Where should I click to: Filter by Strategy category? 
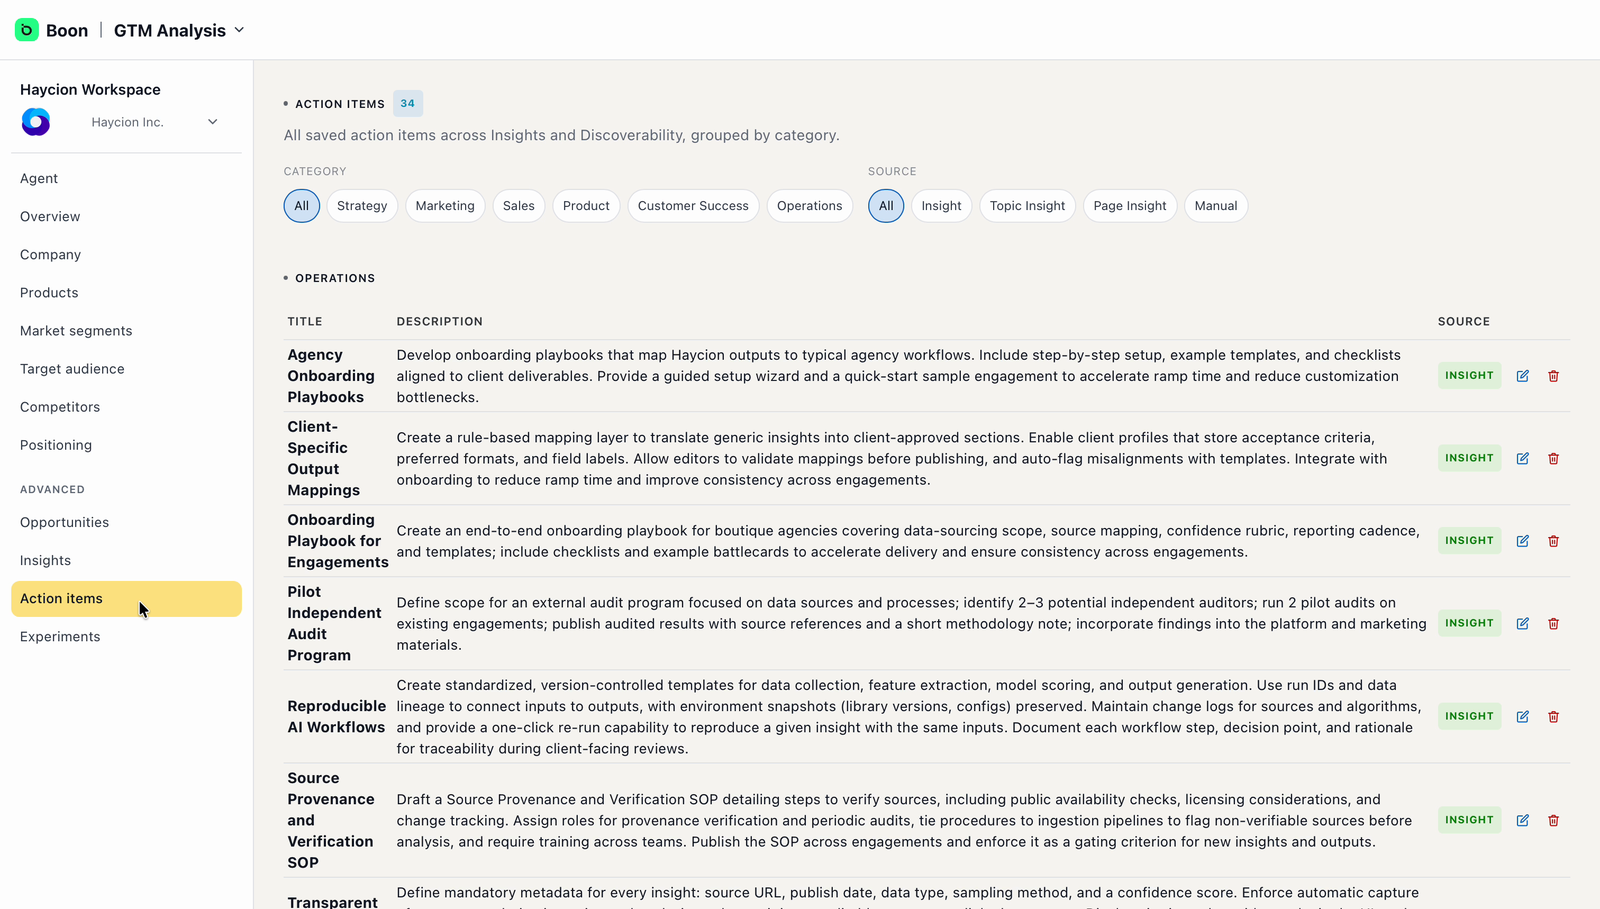pos(362,206)
